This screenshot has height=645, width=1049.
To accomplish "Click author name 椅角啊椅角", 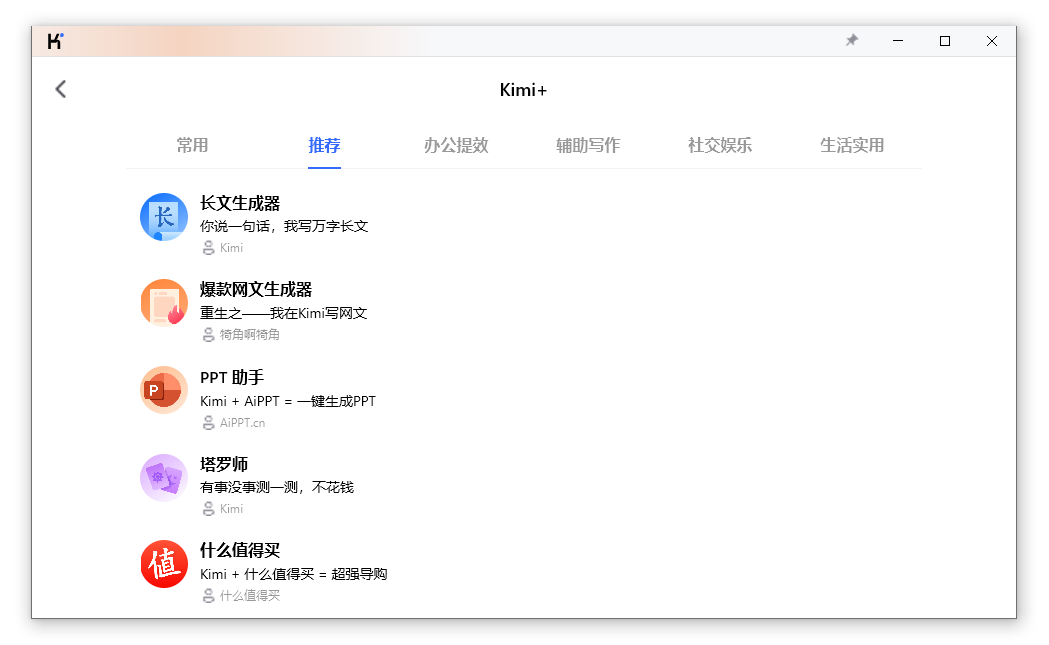I will click(250, 335).
